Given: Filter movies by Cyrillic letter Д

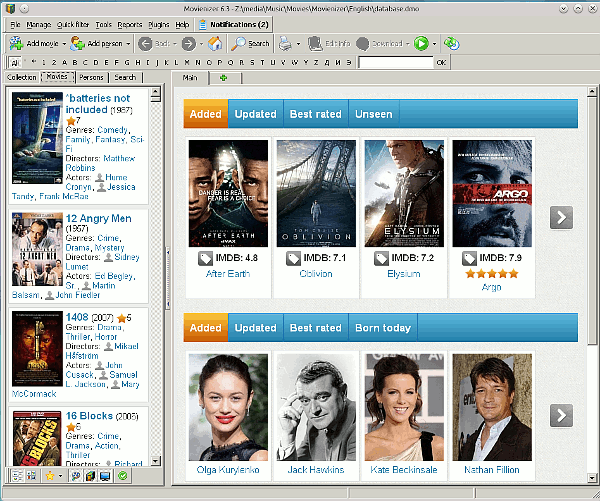Looking at the screenshot, I should (327, 62).
